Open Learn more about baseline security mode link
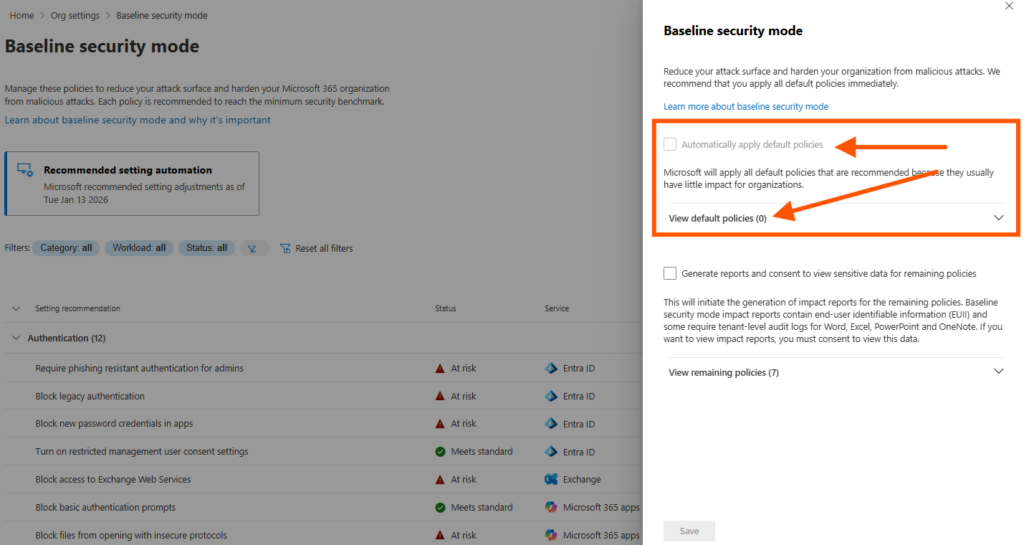Viewport: 1024px width, 545px height. pyautogui.click(x=746, y=106)
